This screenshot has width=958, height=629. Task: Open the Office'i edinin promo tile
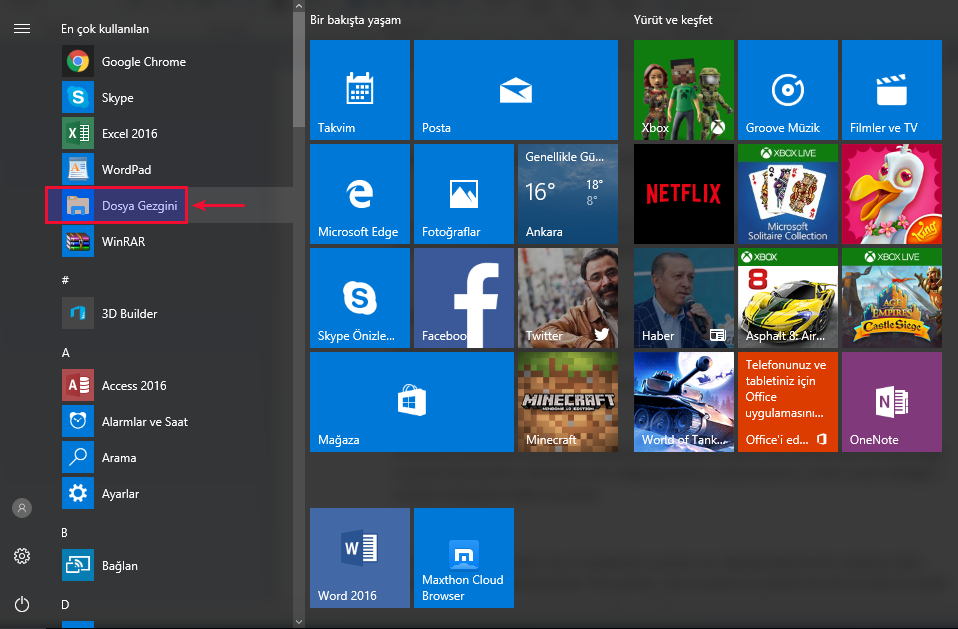788,402
